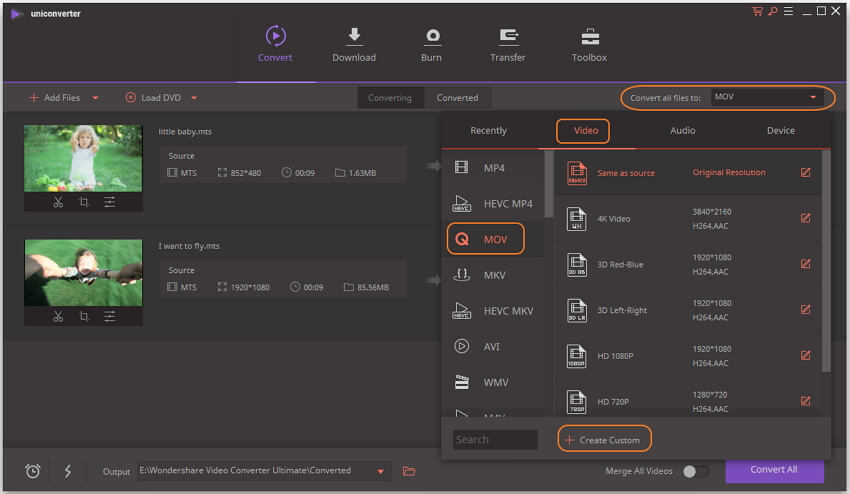Toggle Merge All Videos switch
850x494 pixels.
point(696,471)
